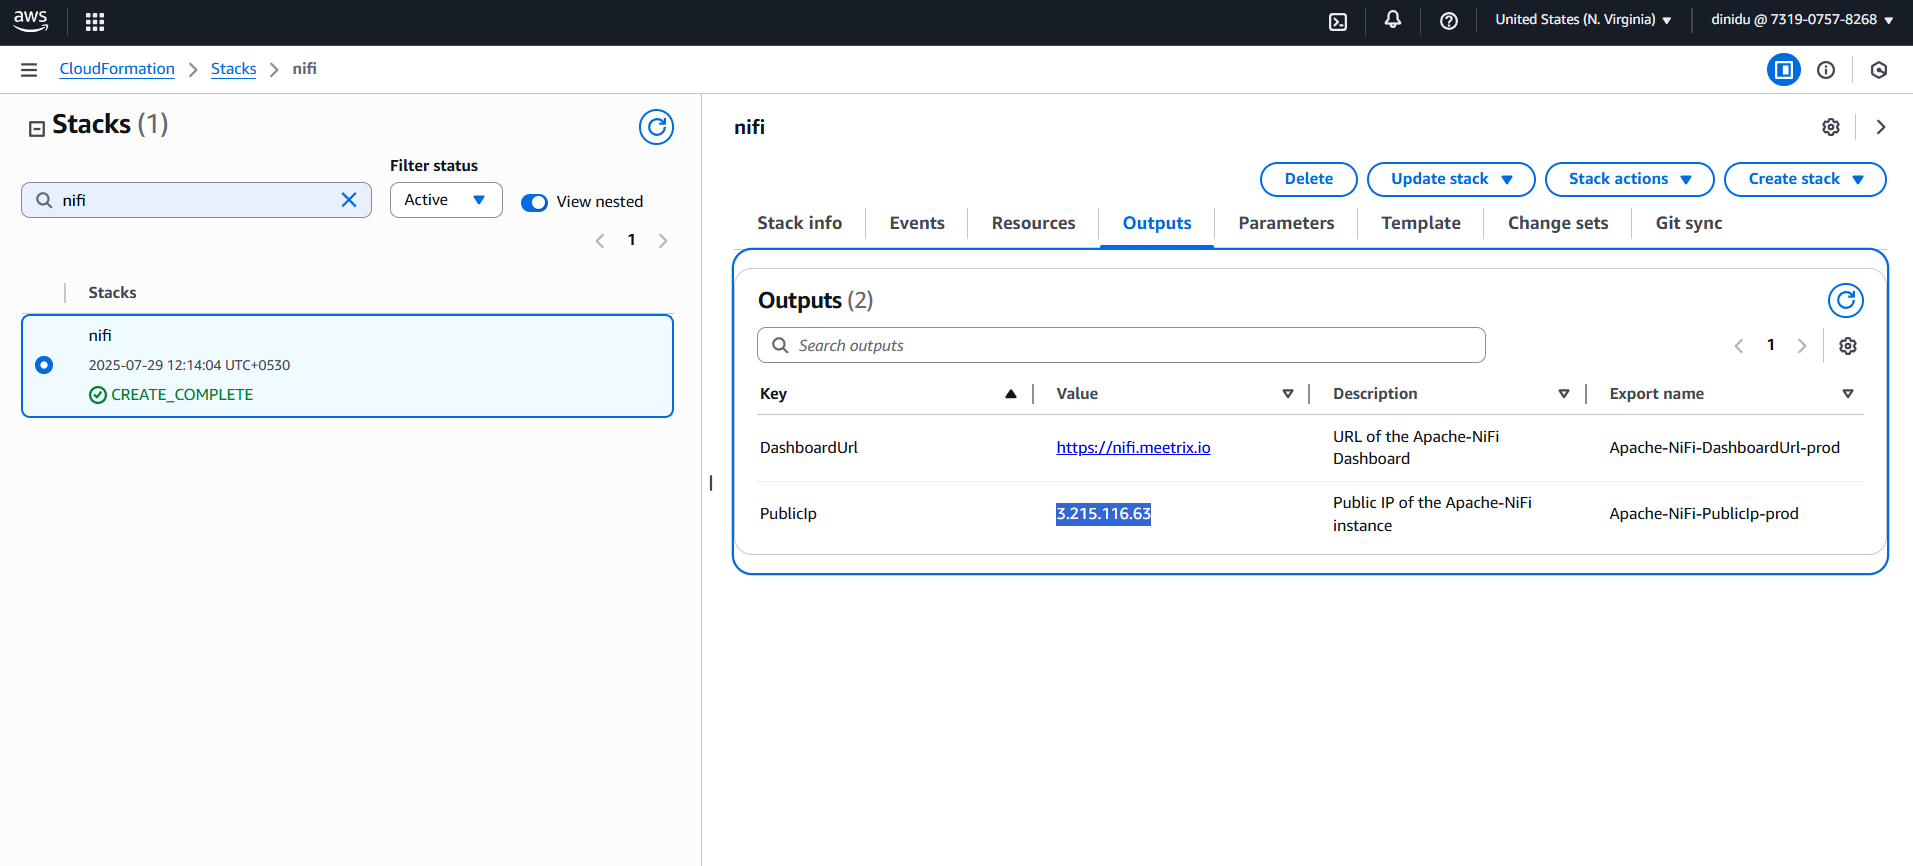Open the help question mark icon

[x=1449, y=21]
